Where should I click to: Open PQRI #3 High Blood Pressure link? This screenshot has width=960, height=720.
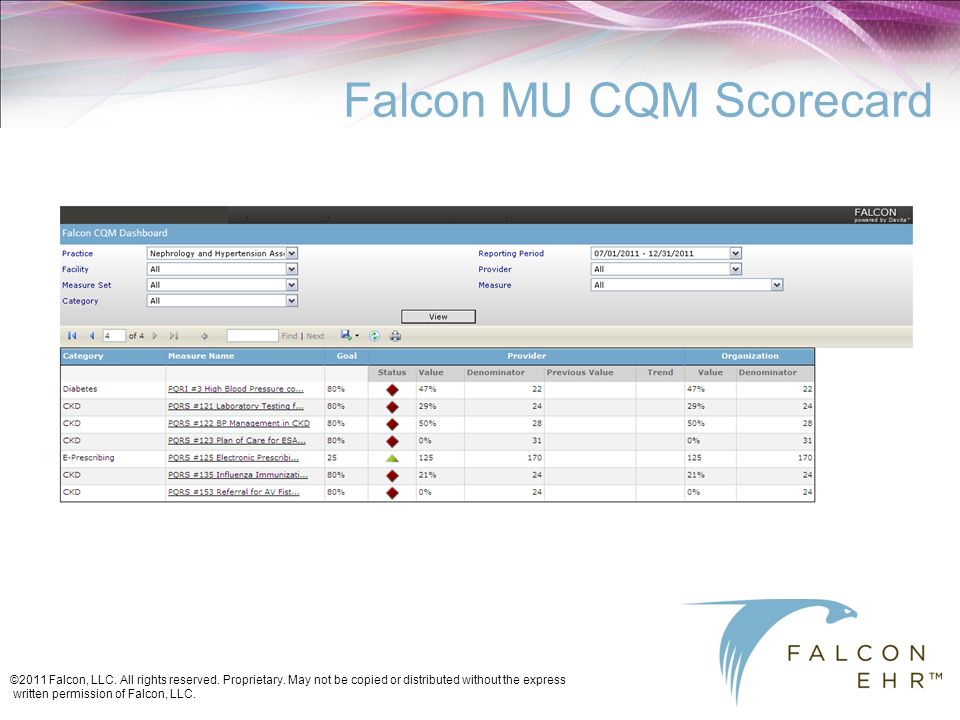[x=236, y=389]
